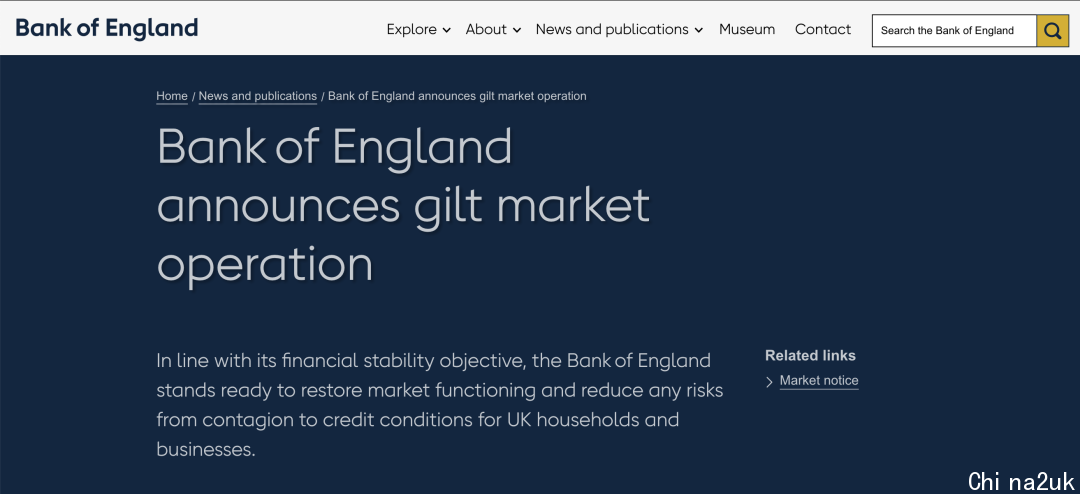Image resolution: width=1080 pixels, height=494 pixels.
Task: Open the About dropdown menu
Action: 493,30
